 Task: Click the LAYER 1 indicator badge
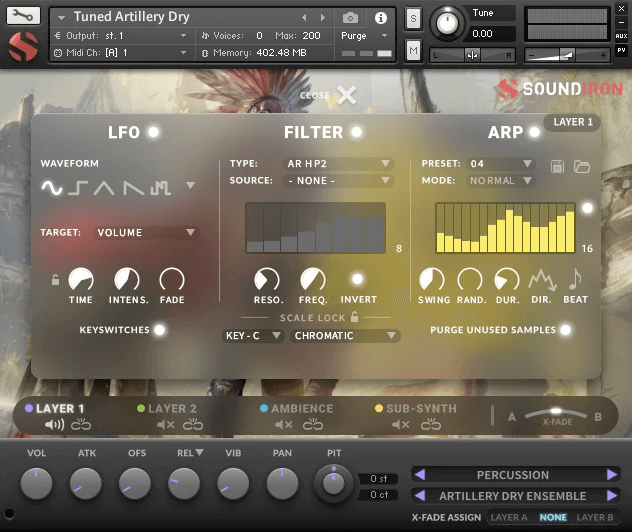[x=572, y=122]
